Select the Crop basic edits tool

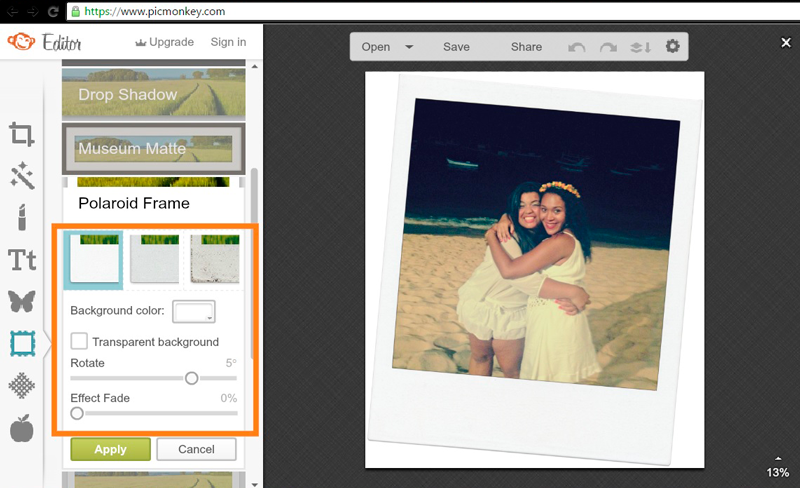point(22,134)
